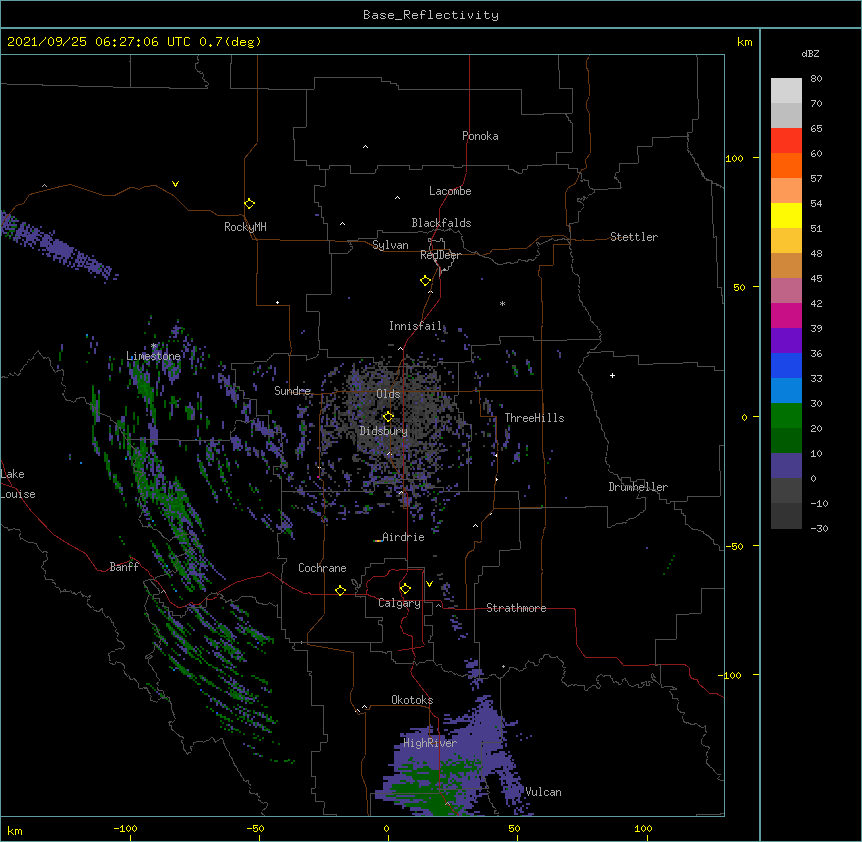
Task: Click the 54 dBZ yellow swatch
Action: pos(786,215)
